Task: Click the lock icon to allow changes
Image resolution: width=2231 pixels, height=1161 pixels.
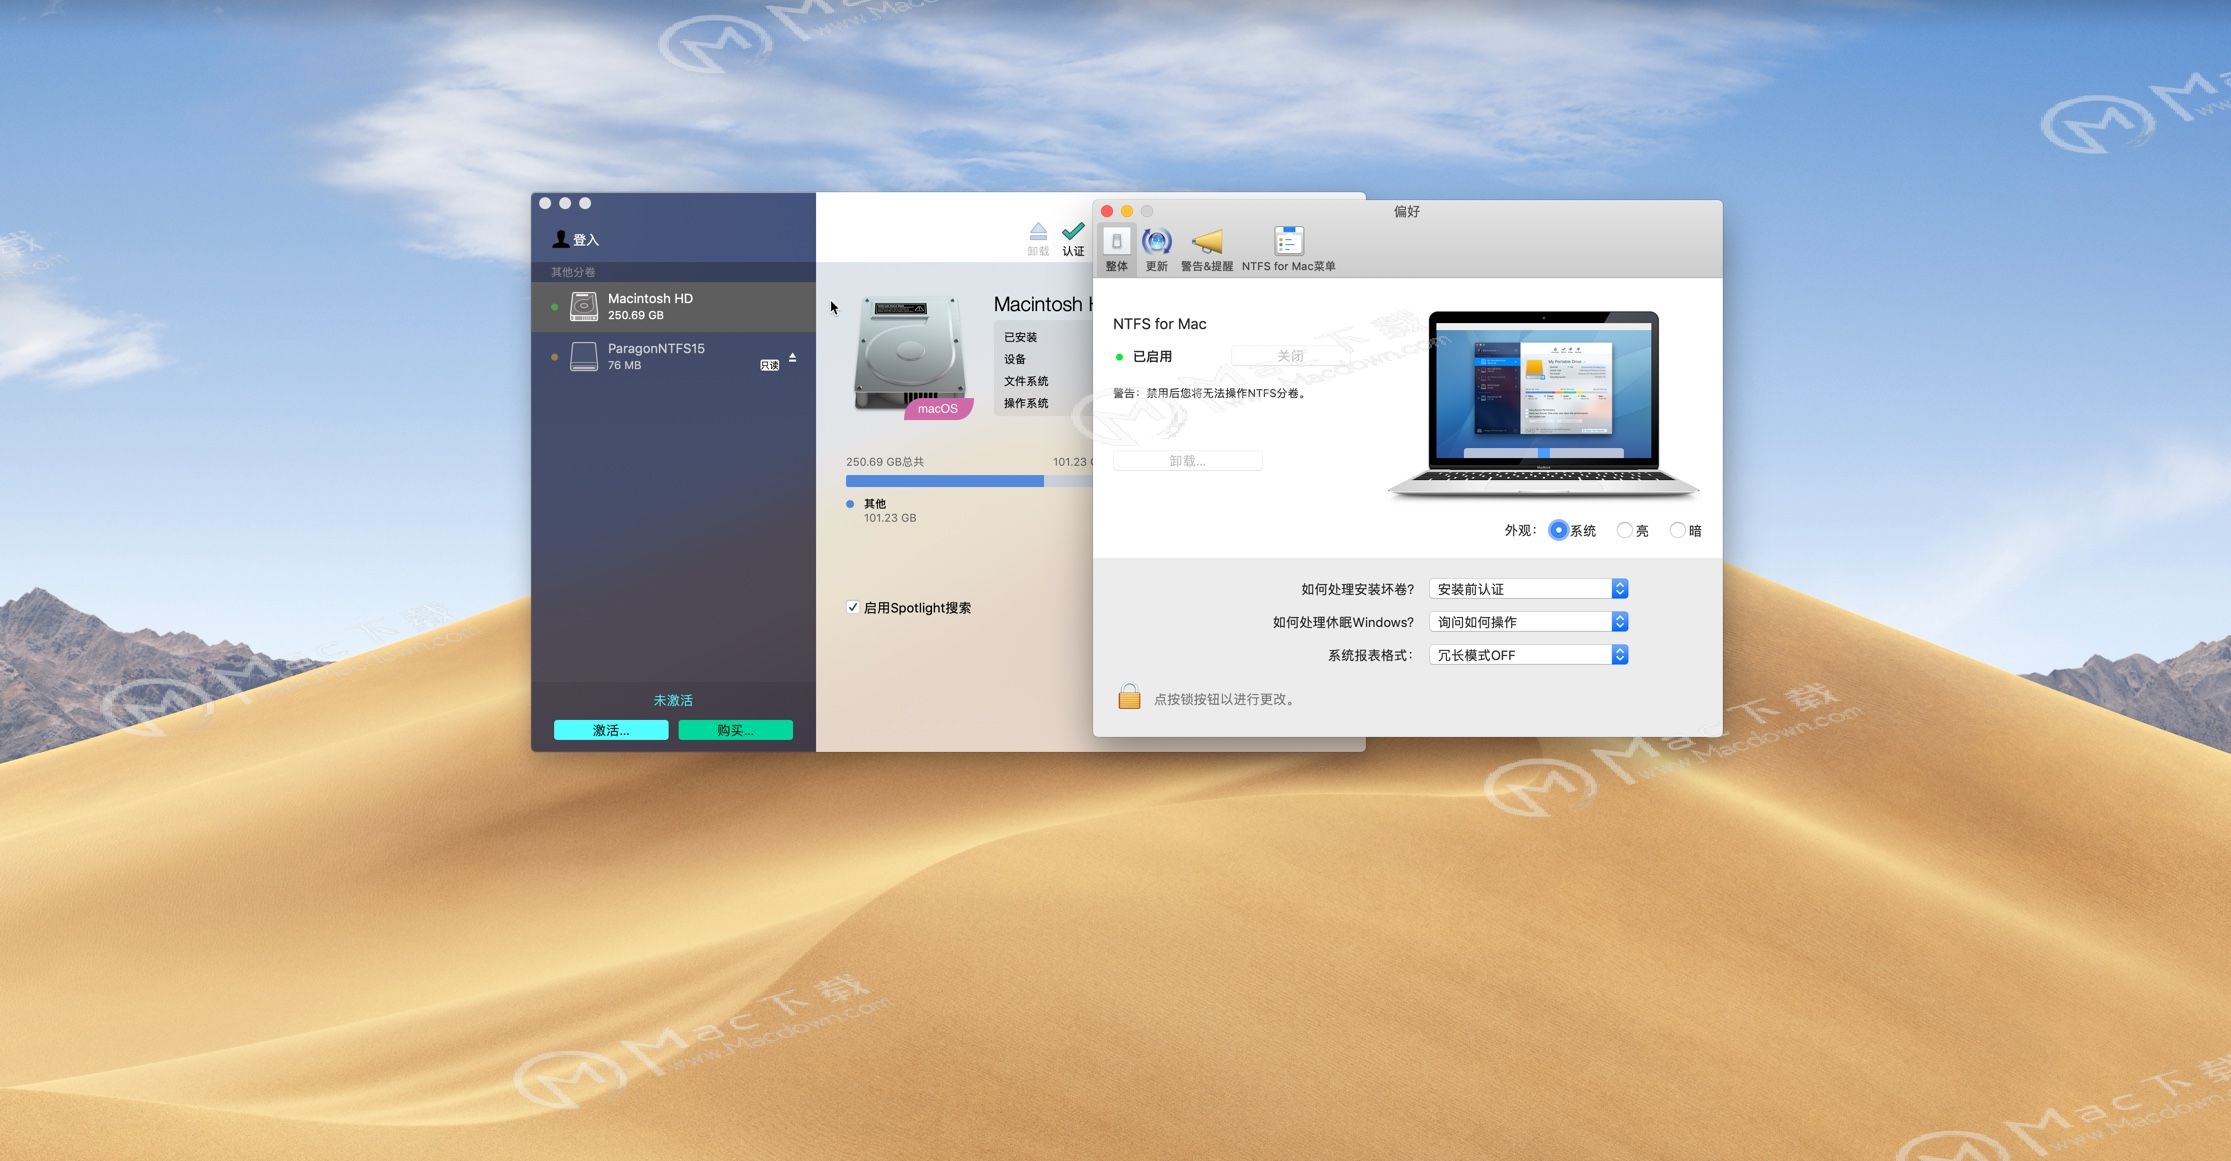Action: 1129,697
